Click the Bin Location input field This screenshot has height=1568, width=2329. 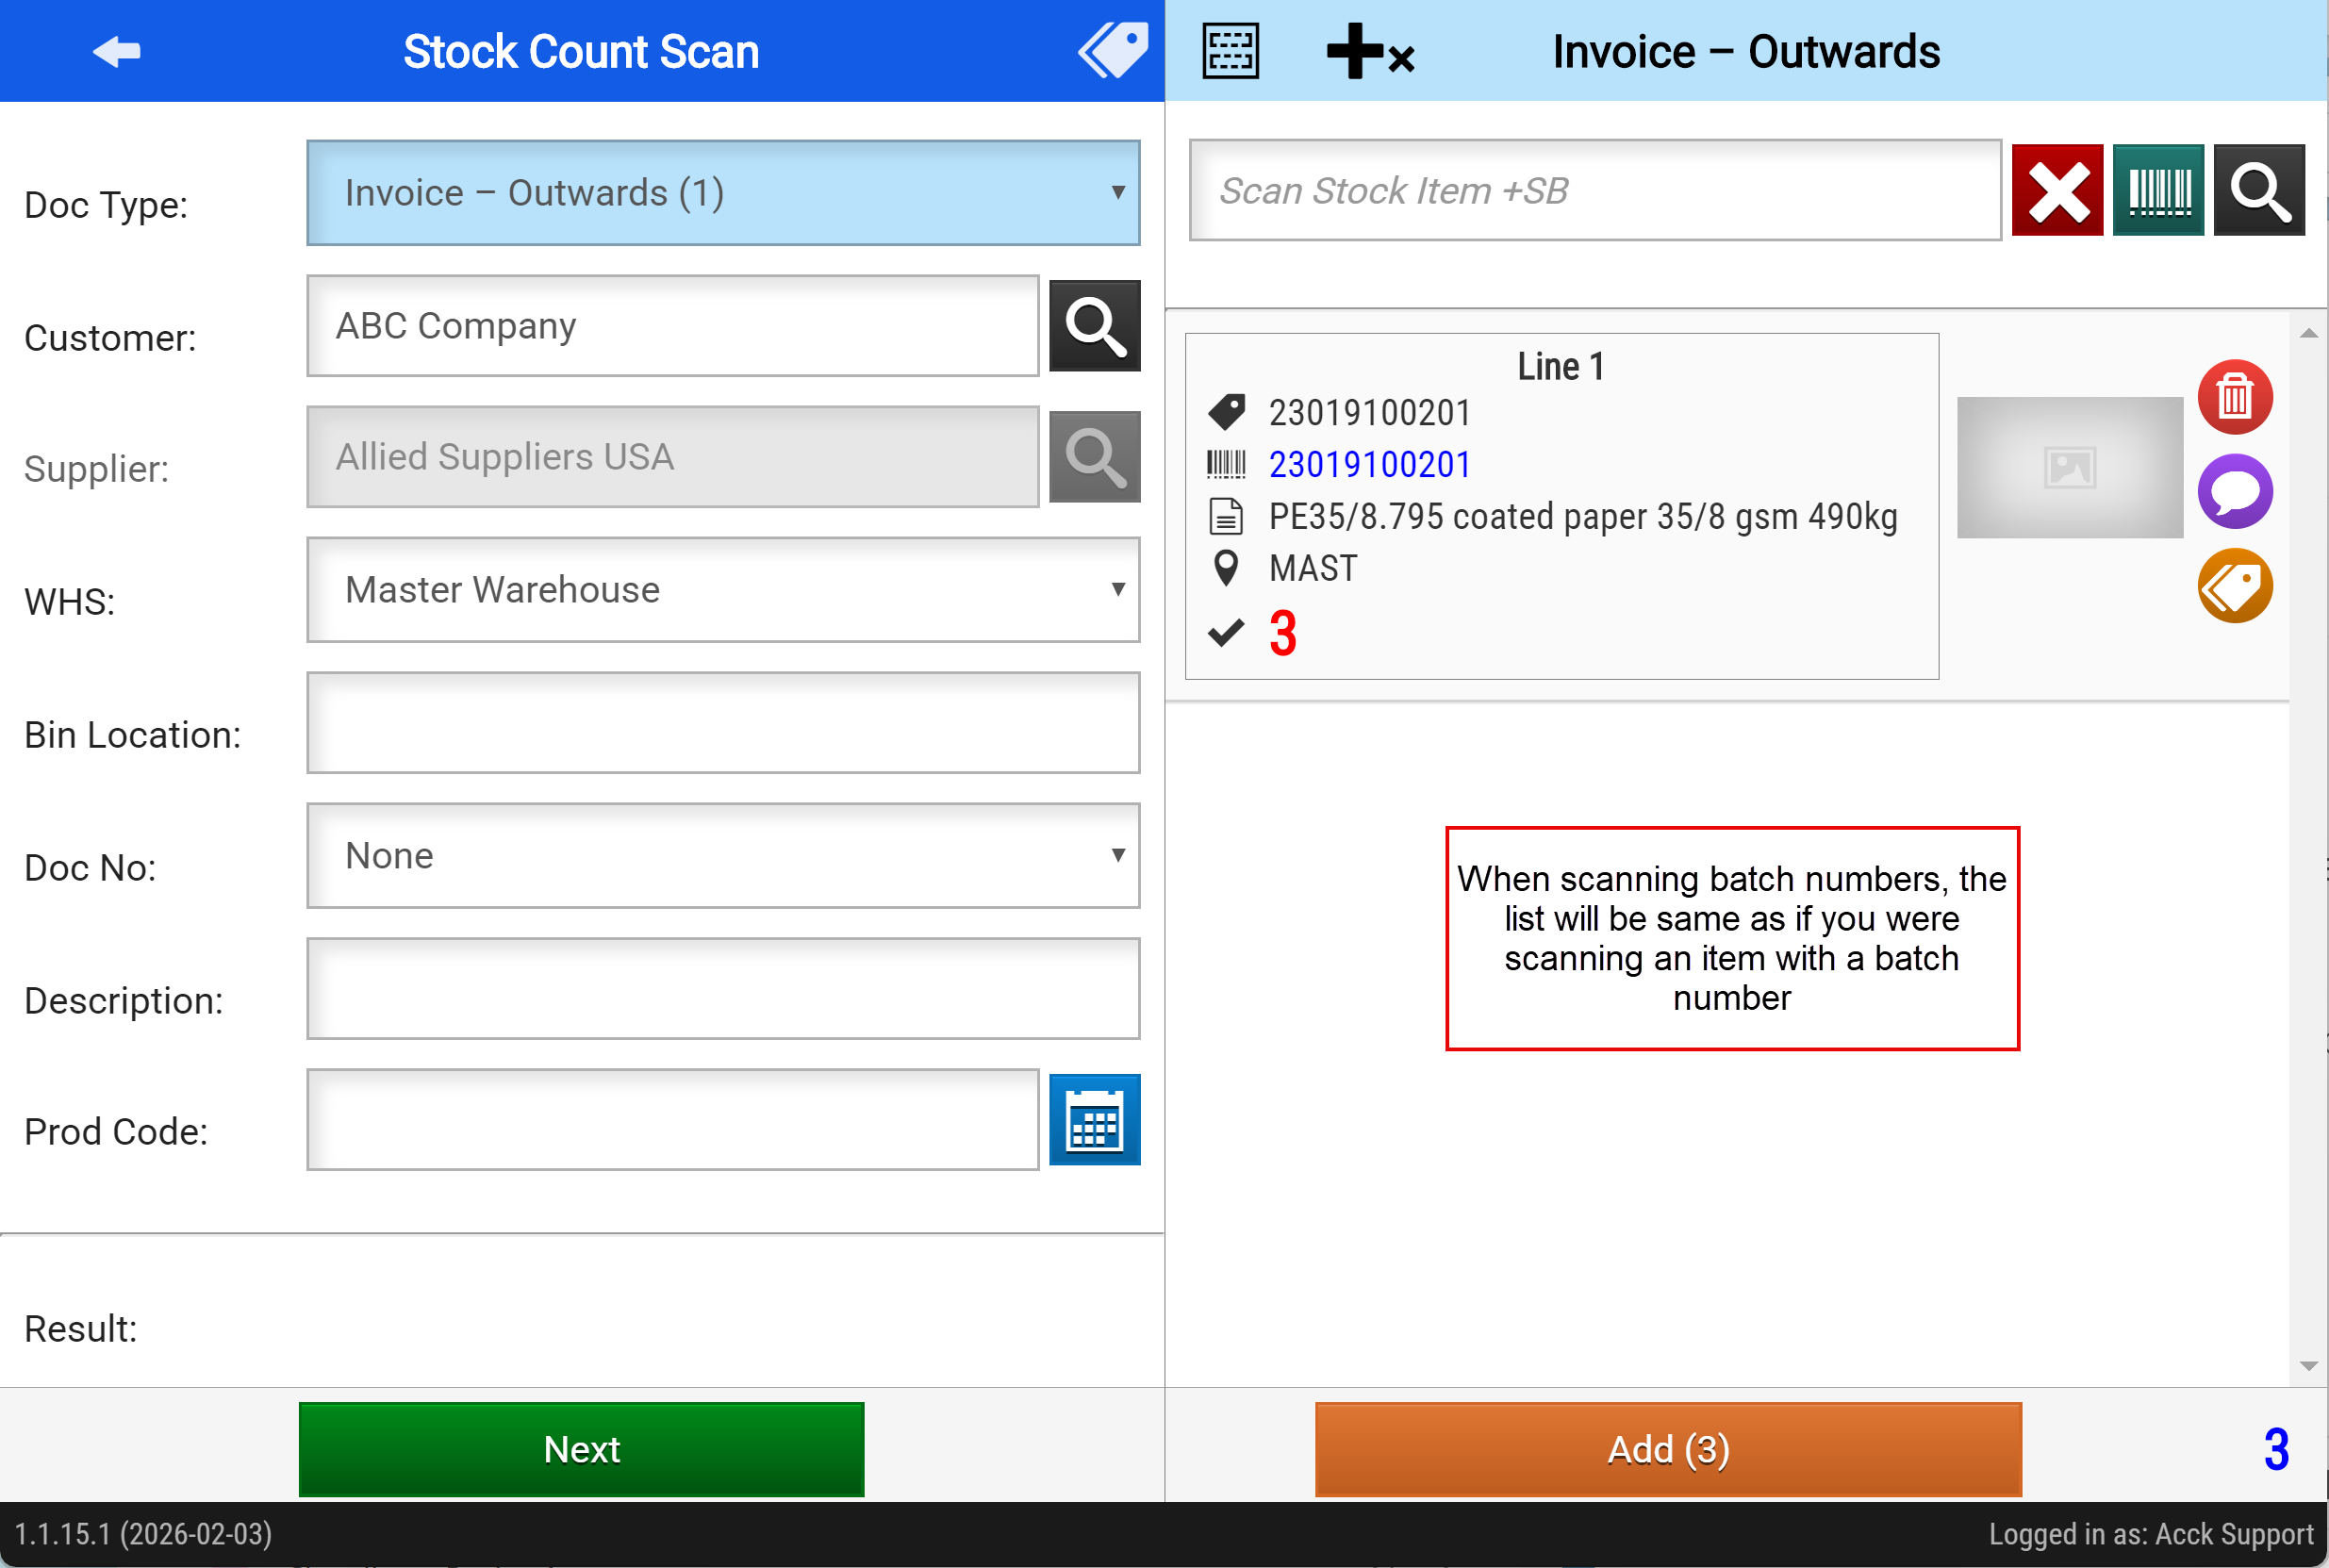coord(722,723)
